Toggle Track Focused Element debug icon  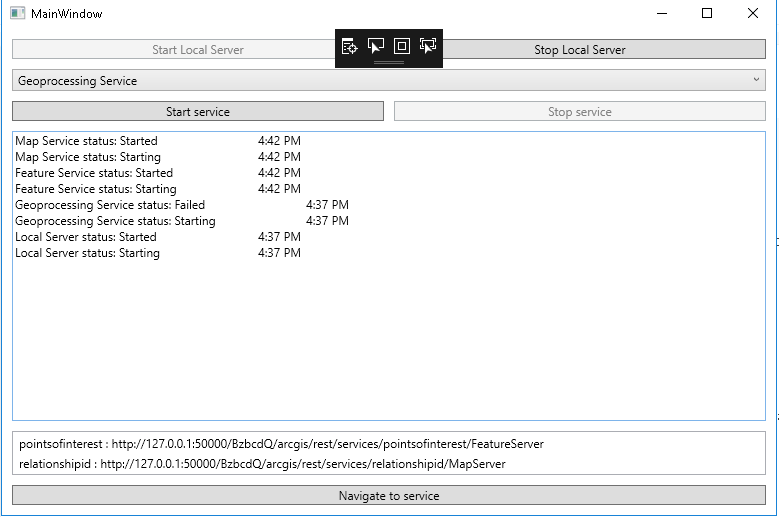point(428,46)
